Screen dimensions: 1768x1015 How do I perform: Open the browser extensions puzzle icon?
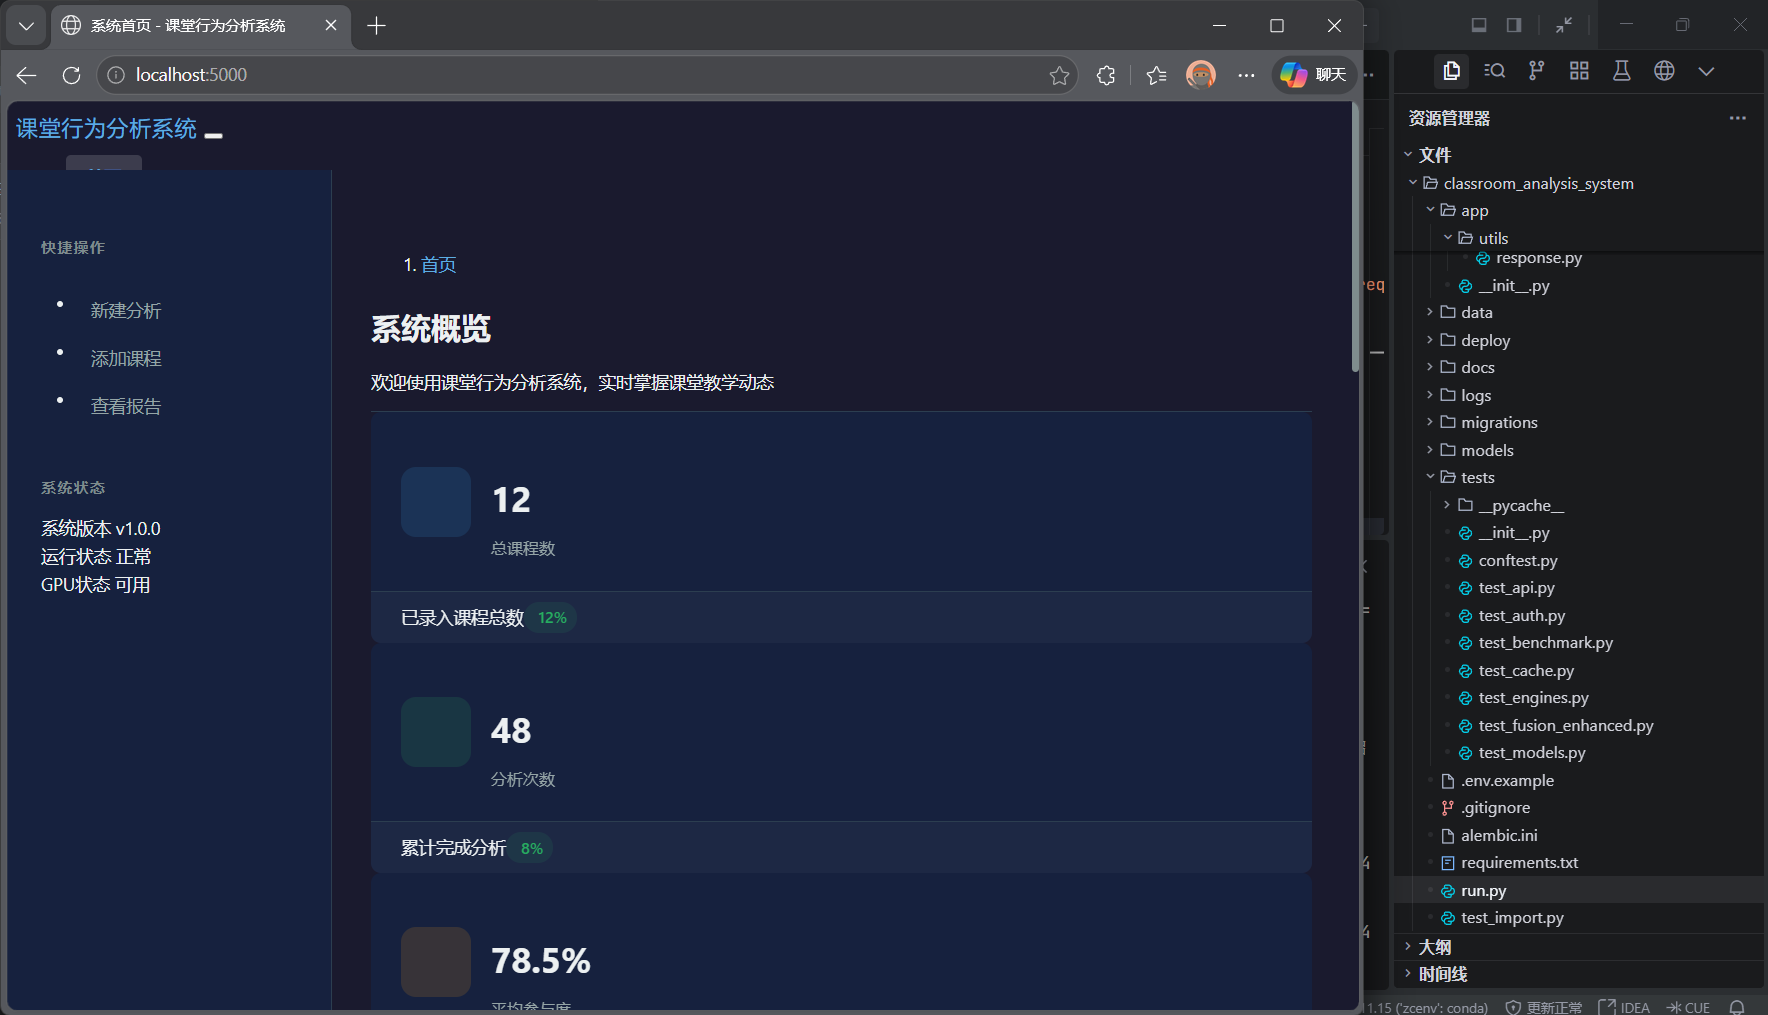pyautogui.click(x=1105, y=75)
